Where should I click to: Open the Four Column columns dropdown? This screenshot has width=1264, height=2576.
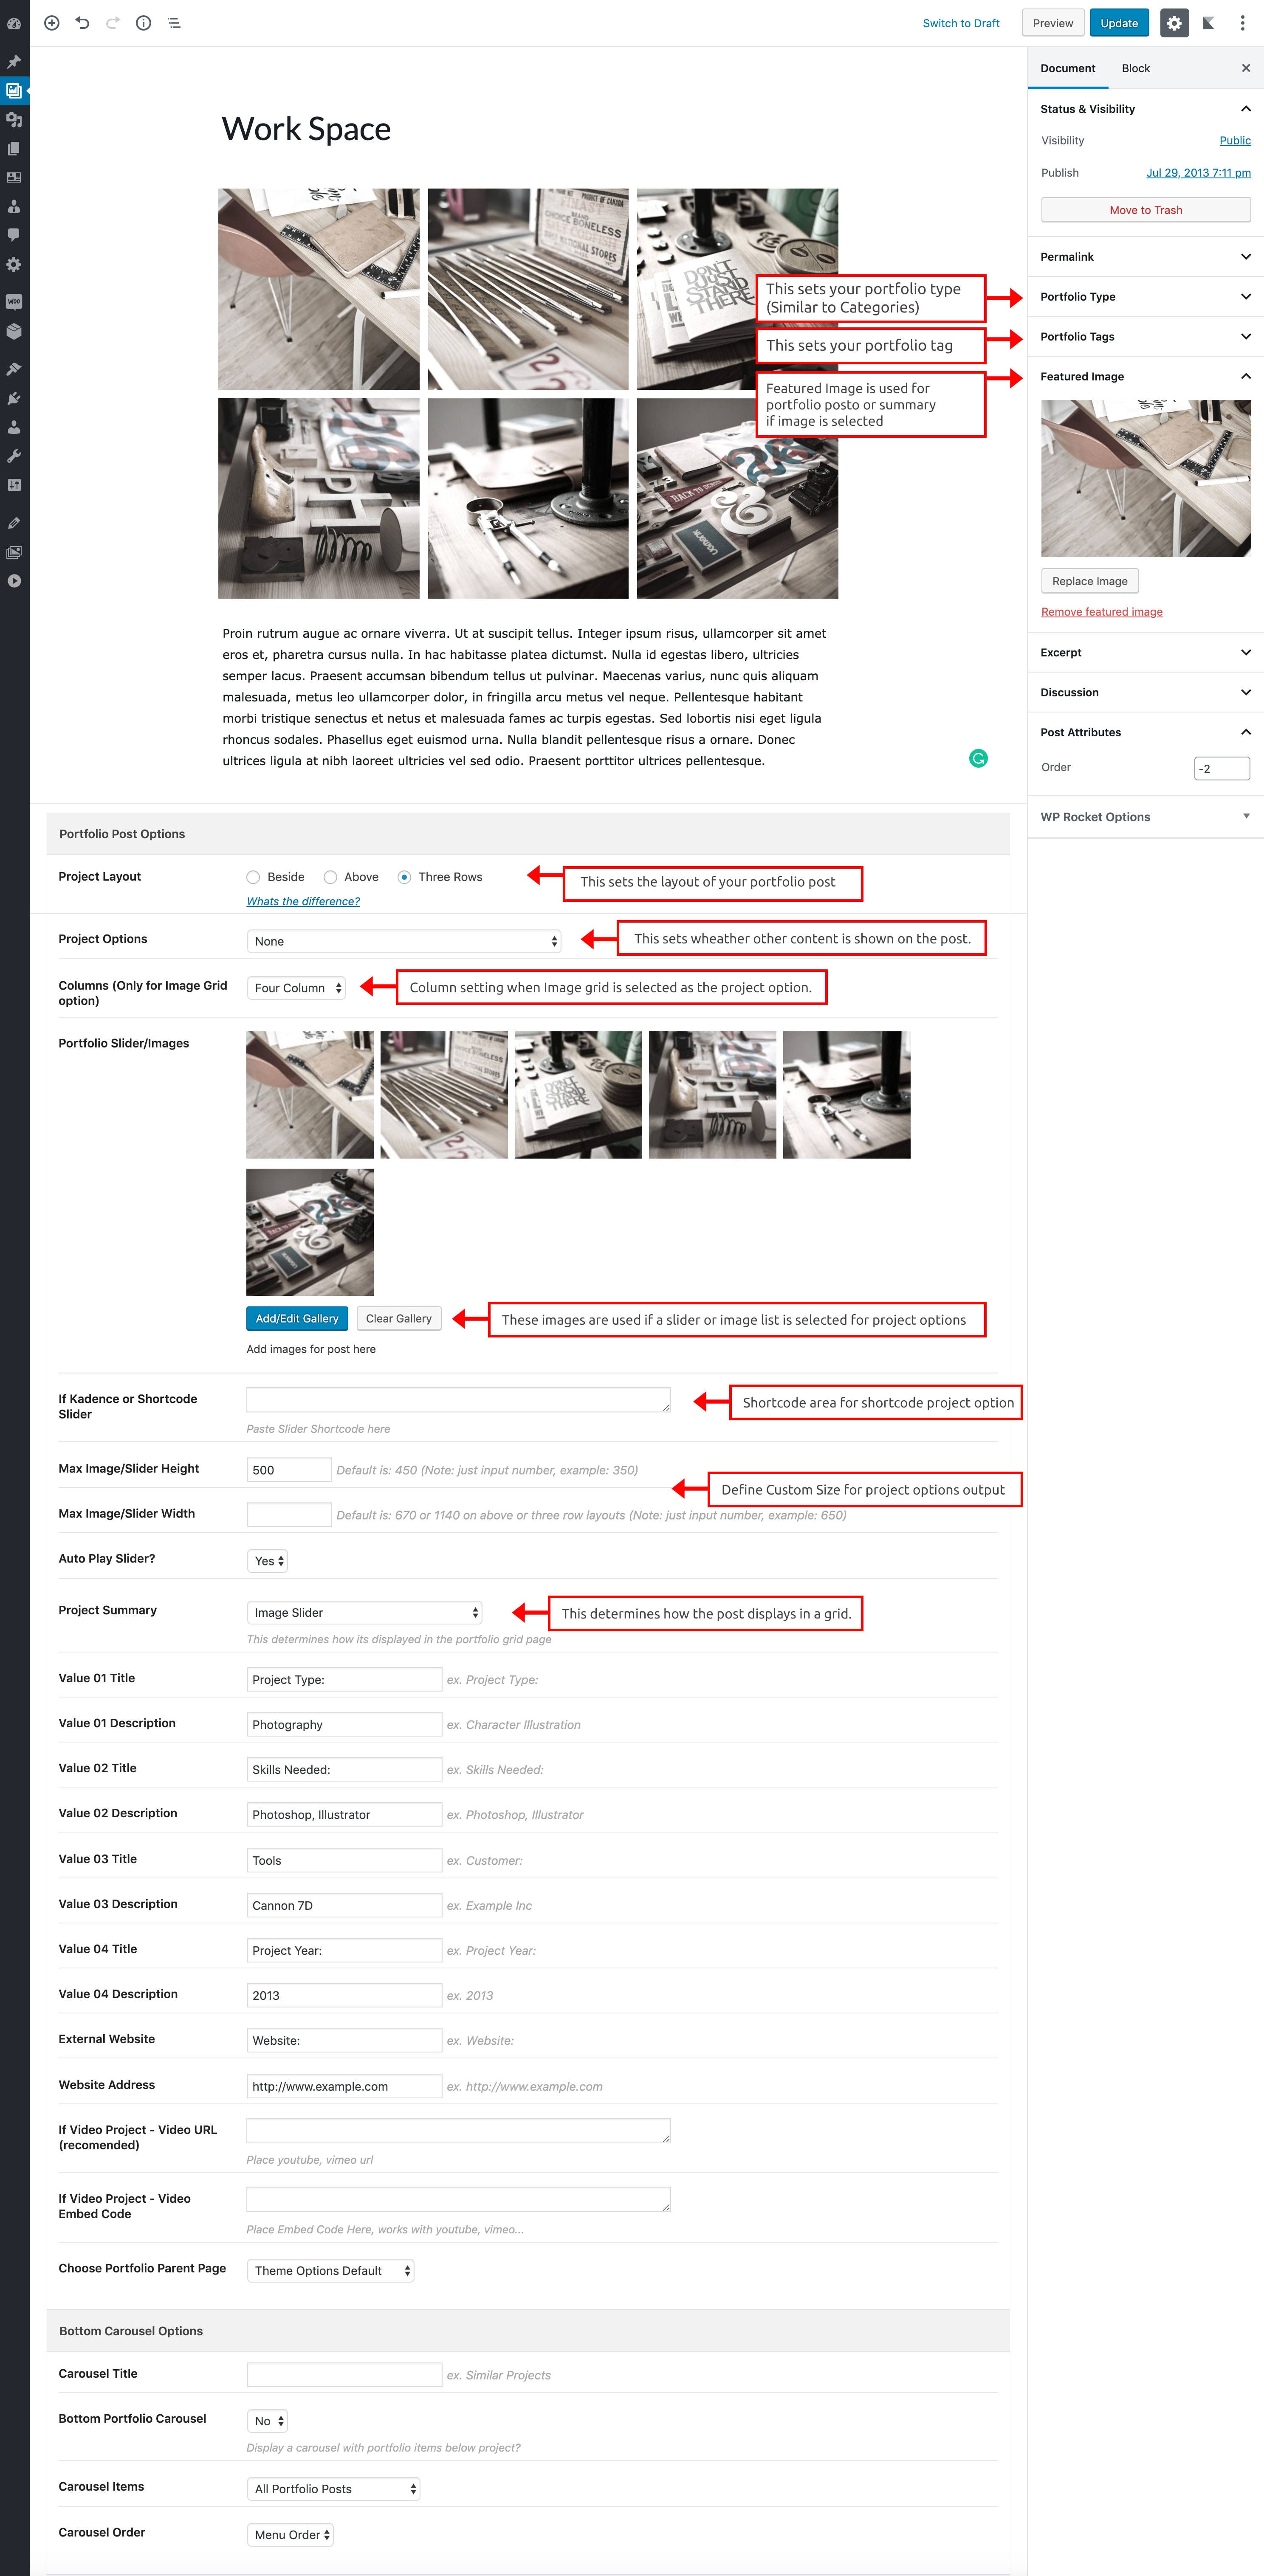point(296,988)
